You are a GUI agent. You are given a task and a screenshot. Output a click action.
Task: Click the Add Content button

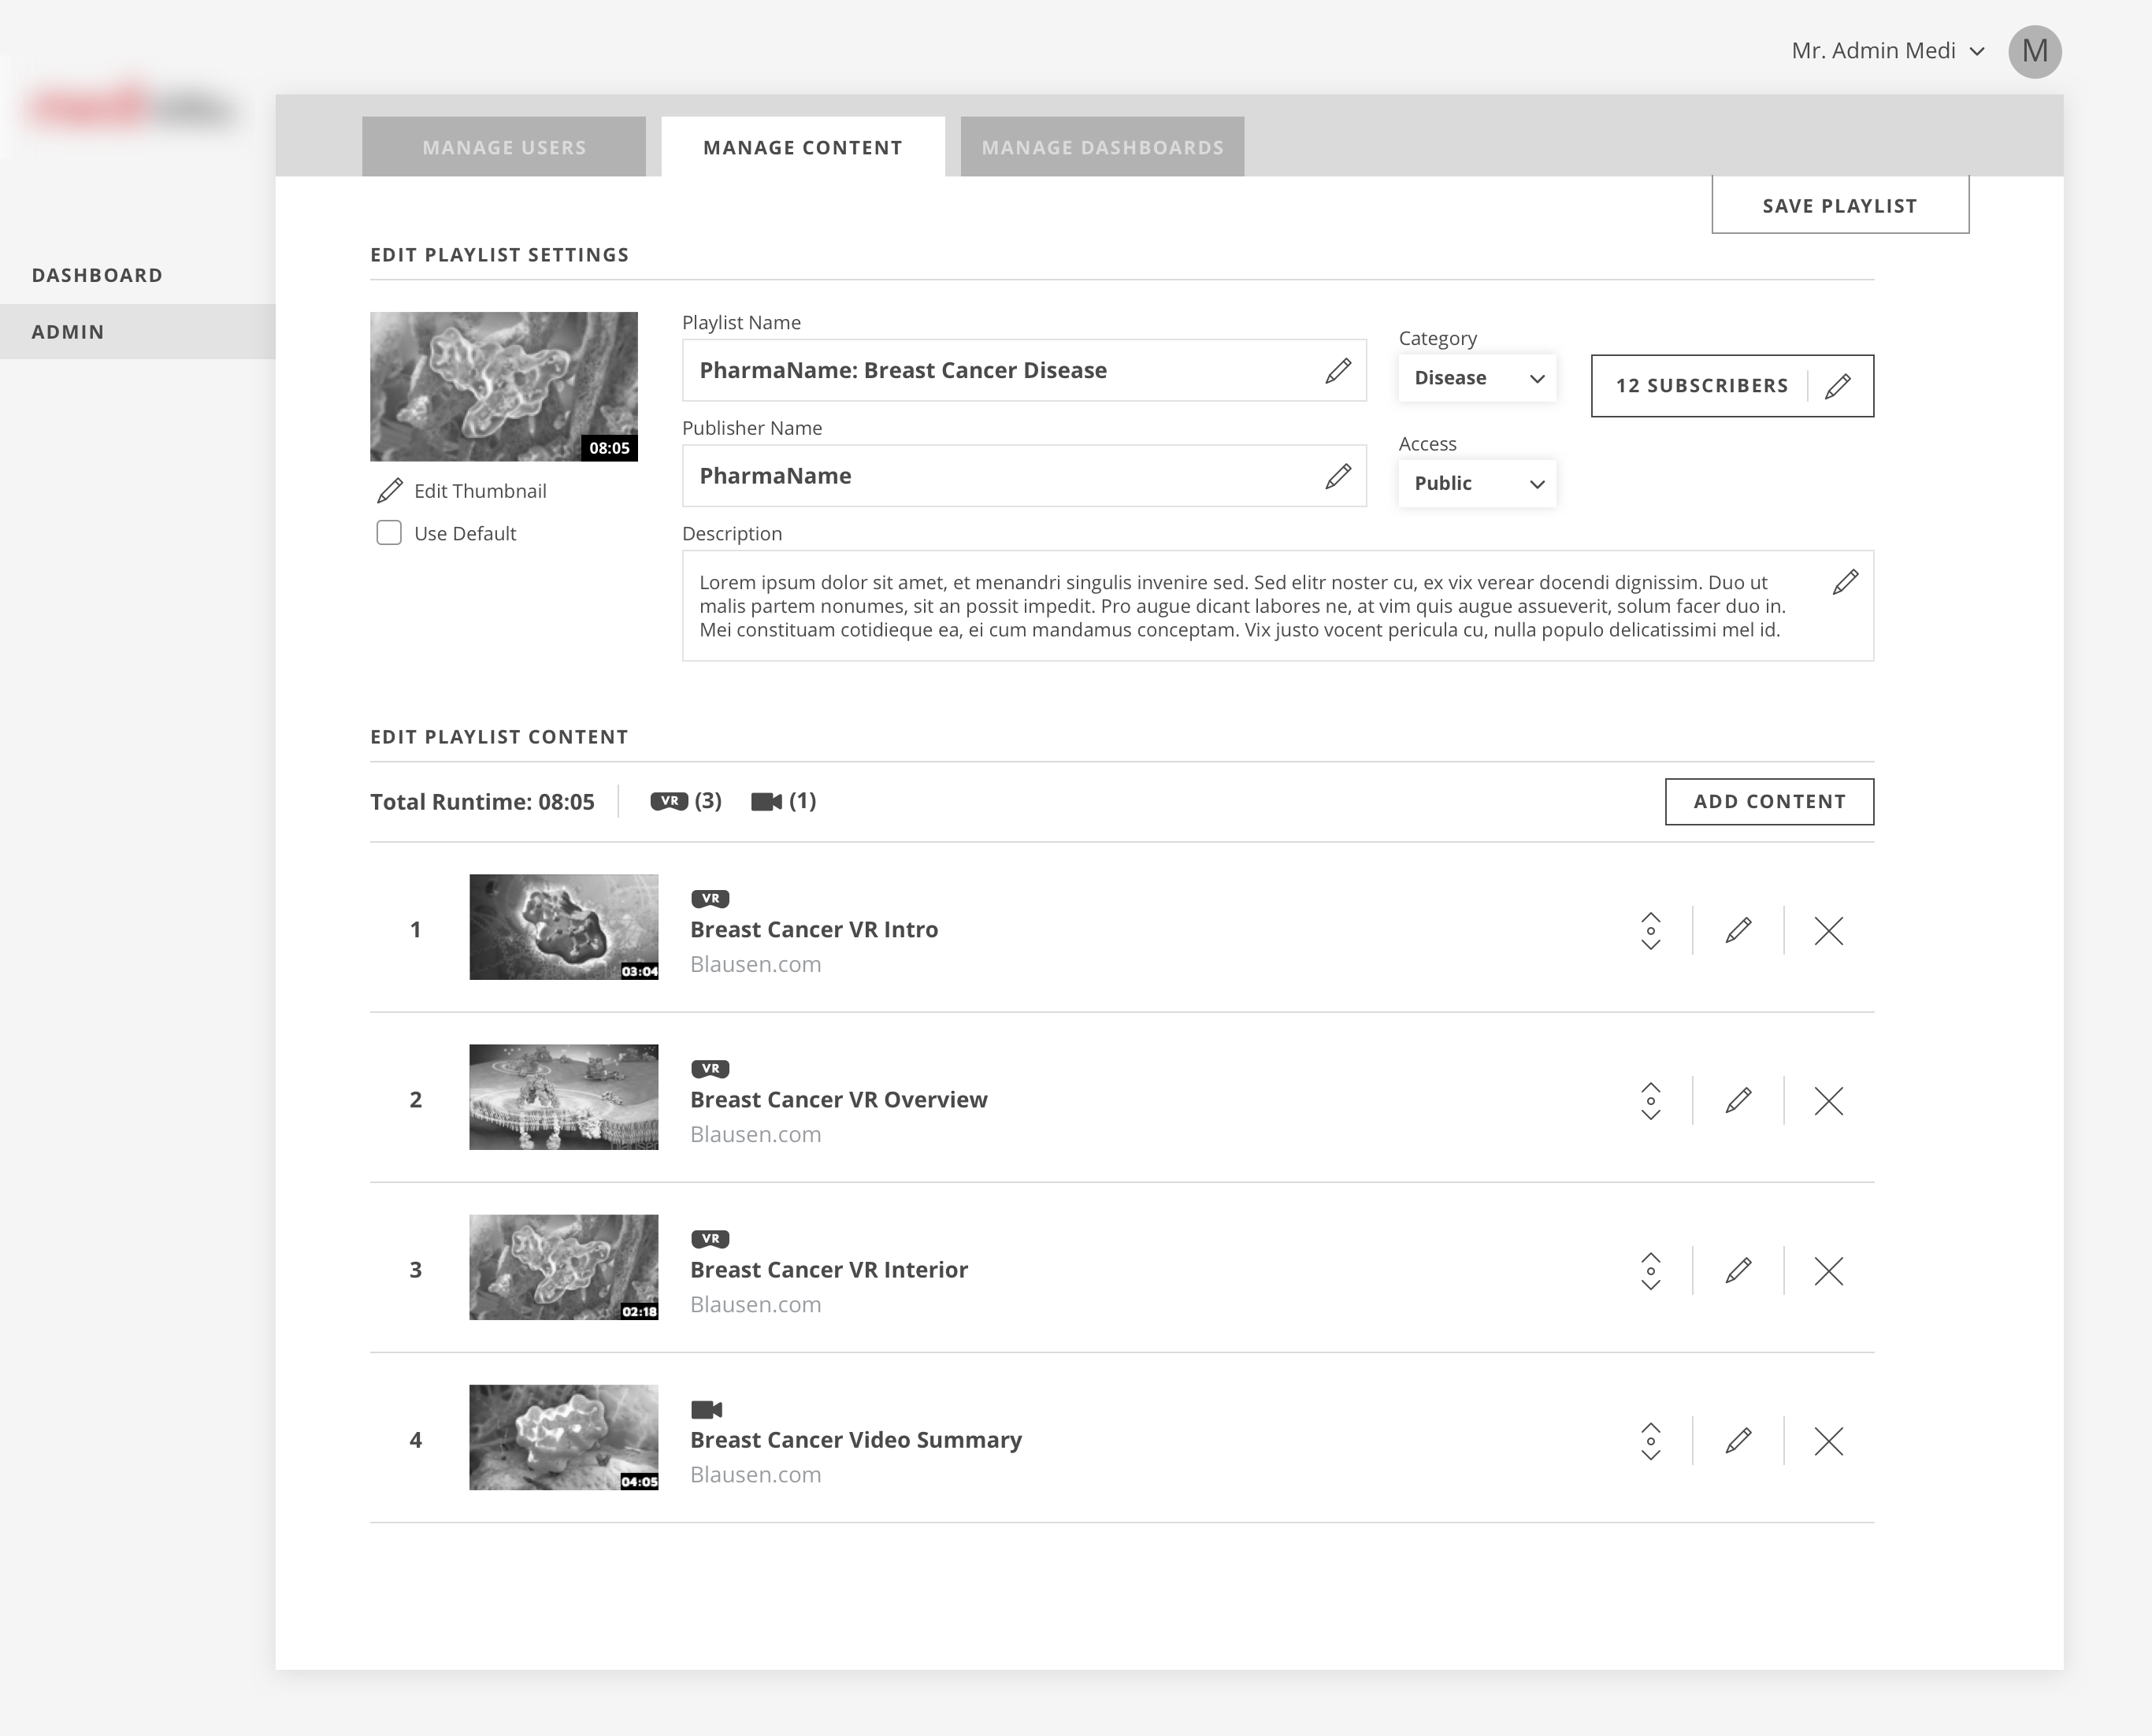[x=1769, y=802]
